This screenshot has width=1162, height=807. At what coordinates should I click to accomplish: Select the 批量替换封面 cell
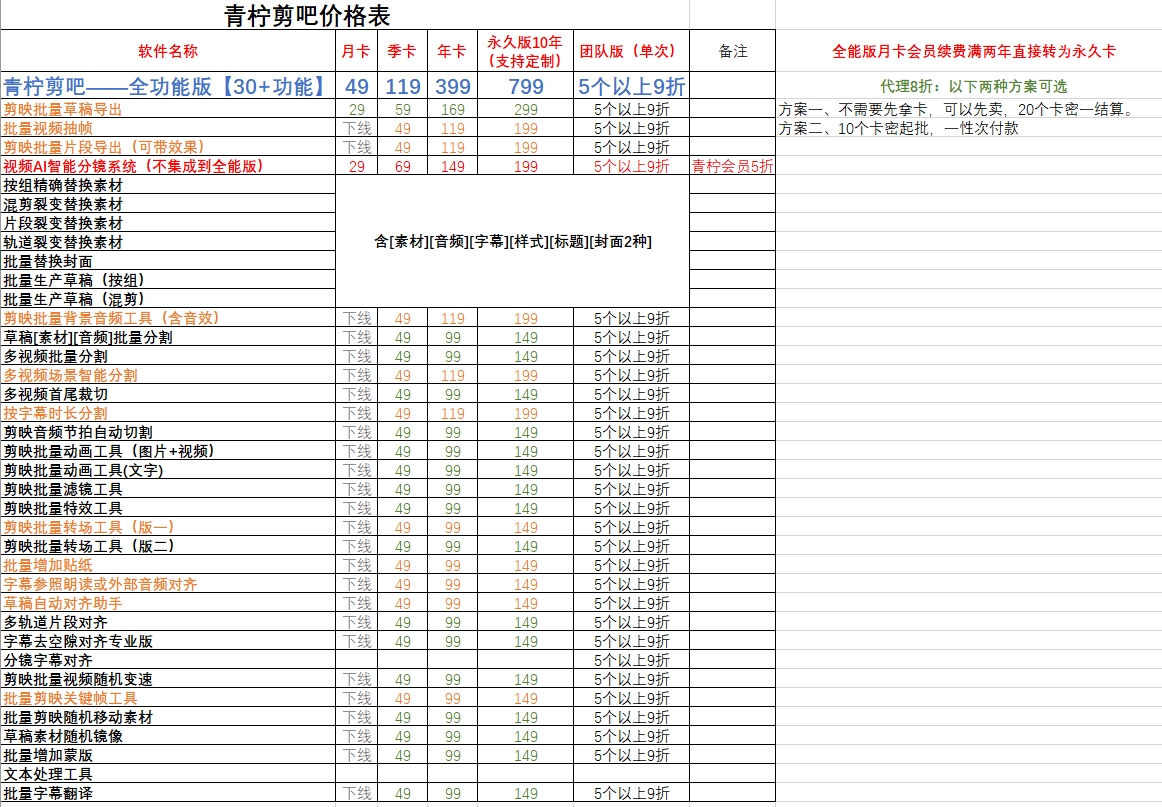(x=168, y=262)
